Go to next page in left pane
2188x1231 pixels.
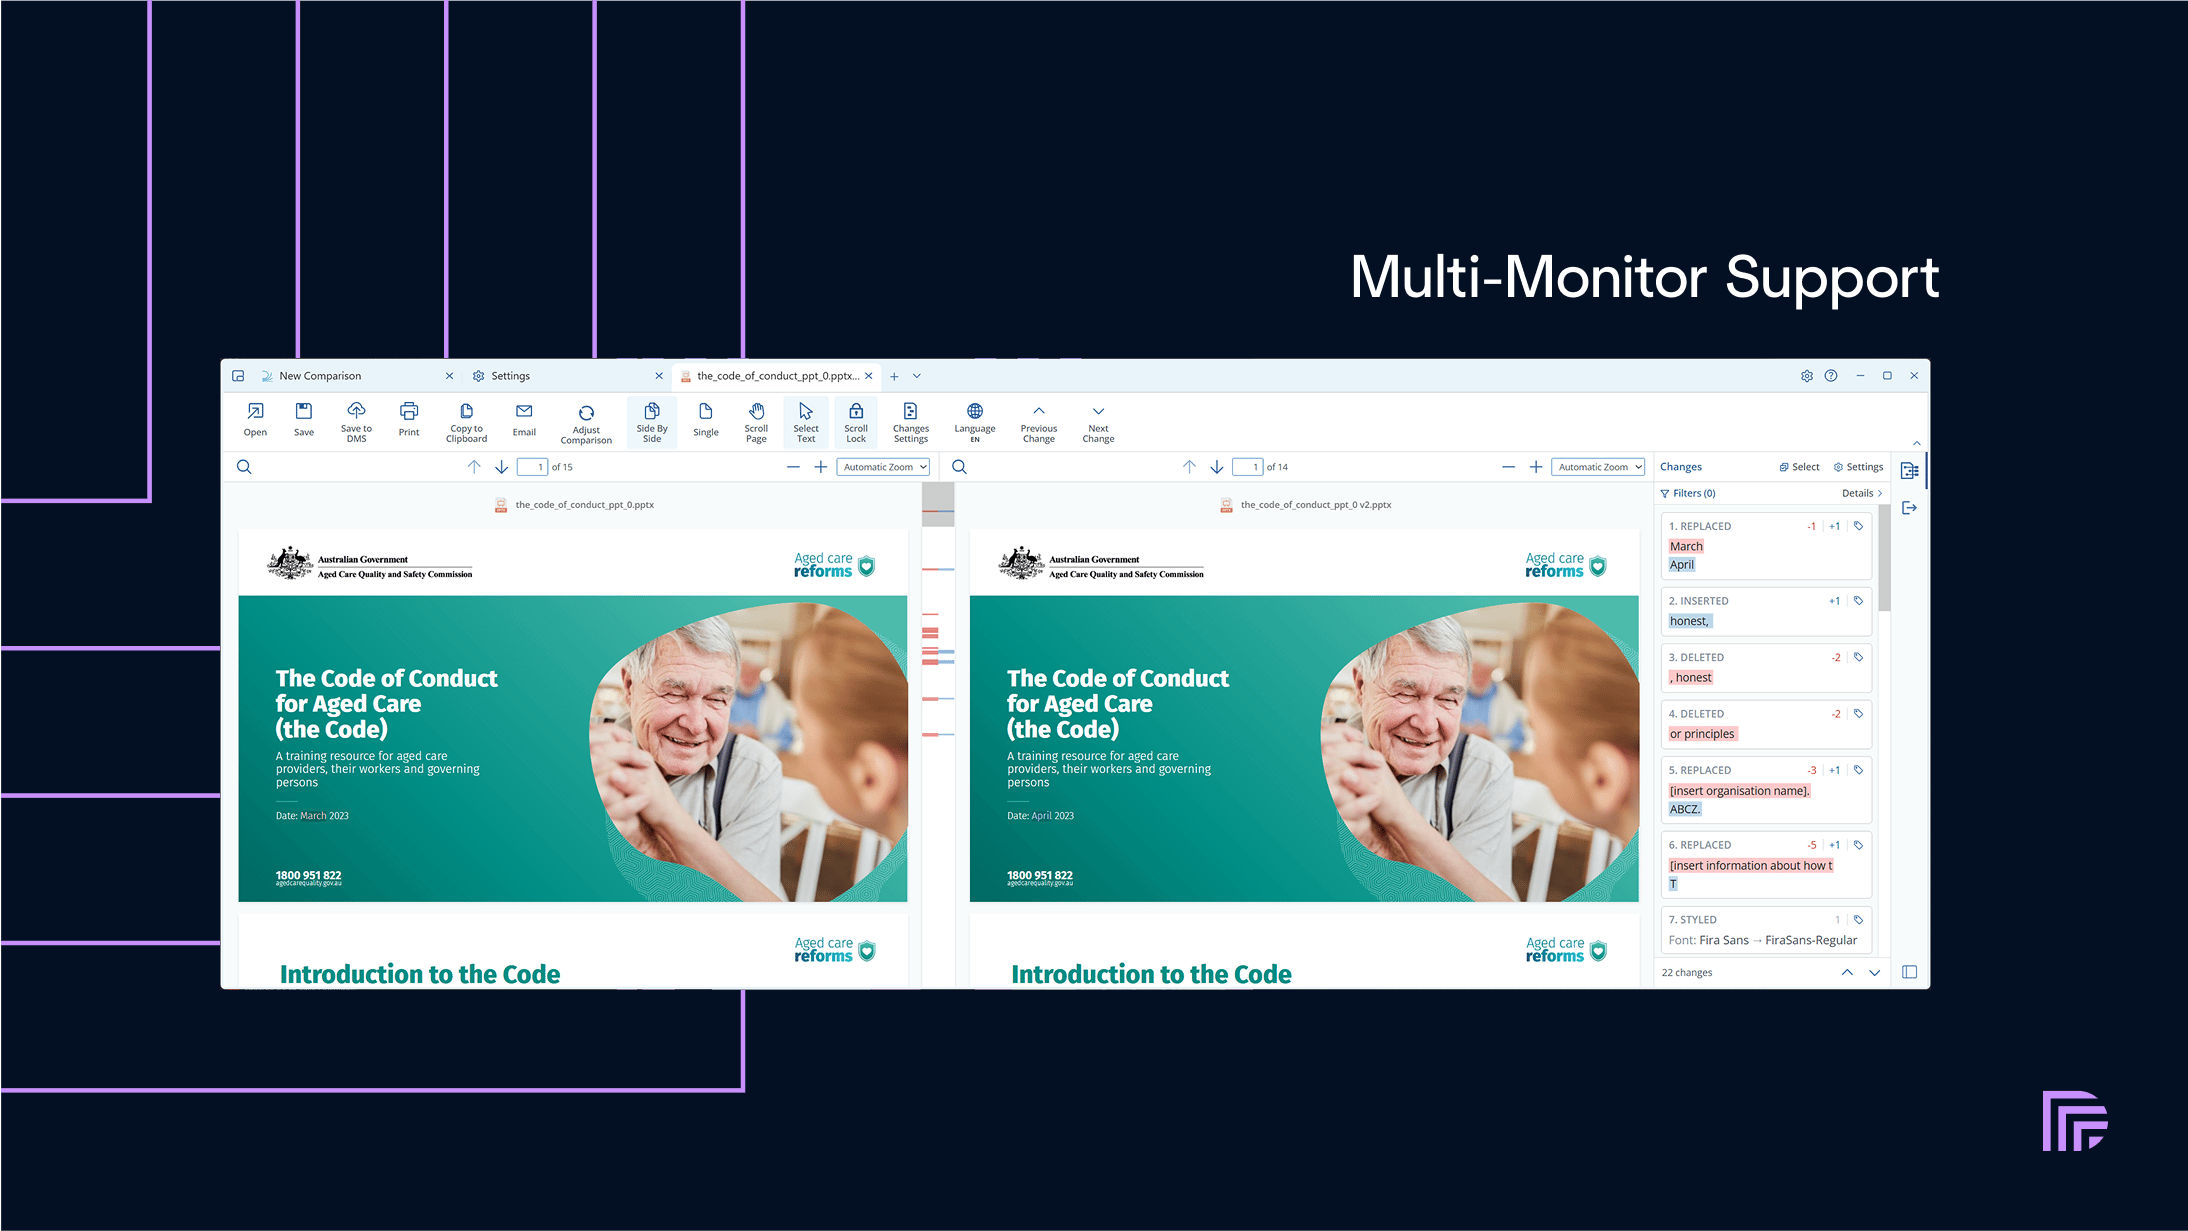point(502,467)
